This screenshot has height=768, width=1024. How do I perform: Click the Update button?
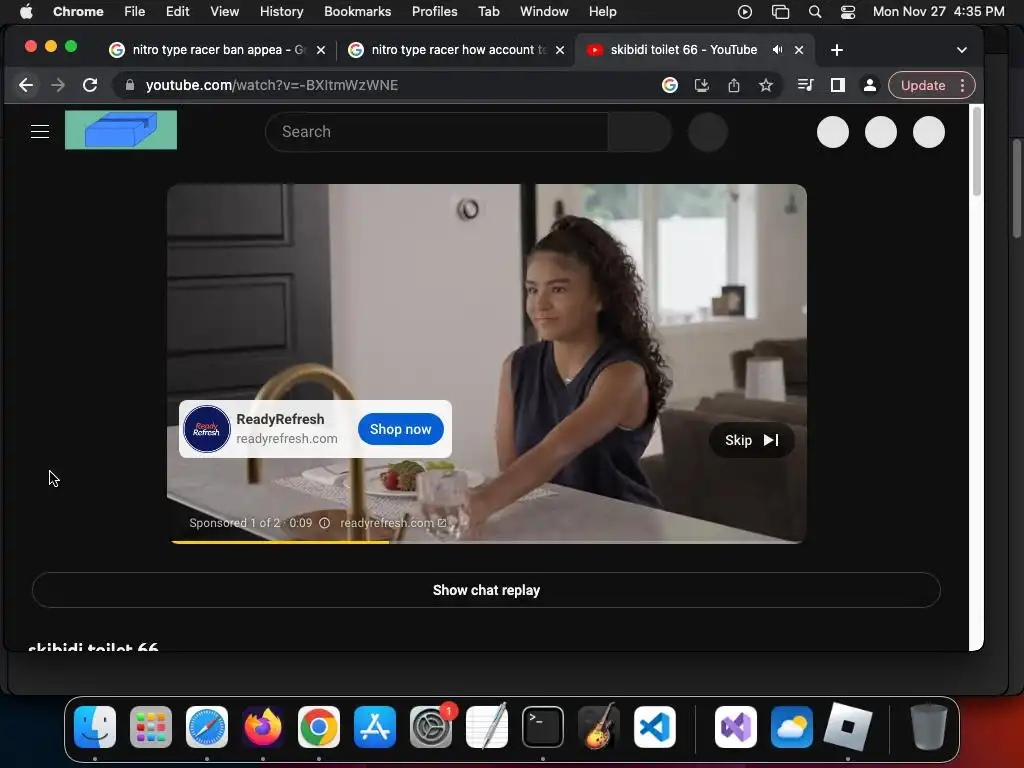point(923,86)
